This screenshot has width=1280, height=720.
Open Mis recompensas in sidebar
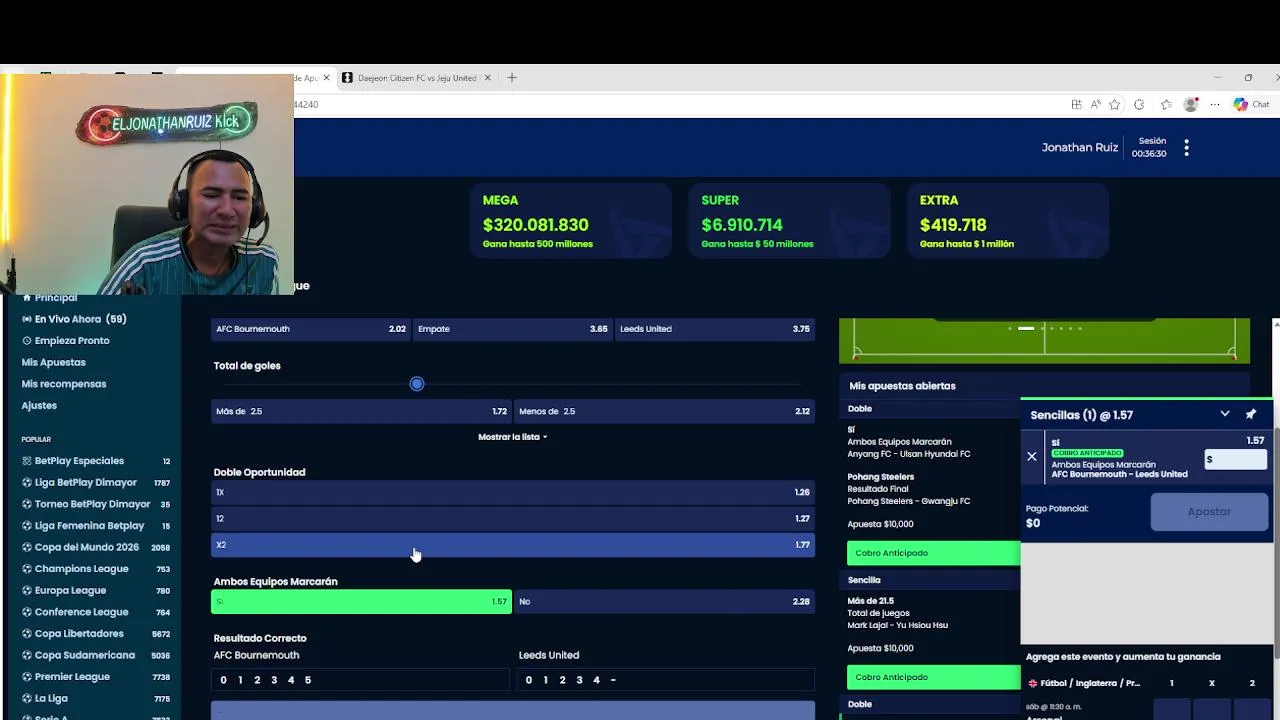point(64,384)
